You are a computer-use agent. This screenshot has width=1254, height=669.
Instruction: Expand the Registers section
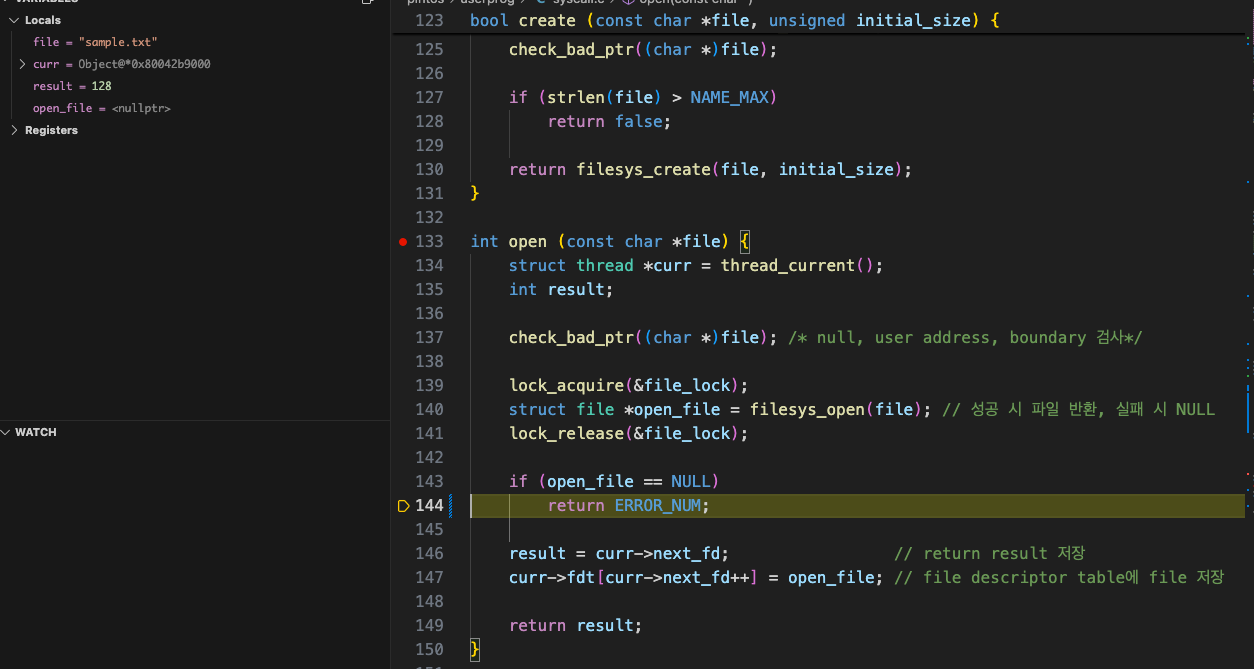pos(15,130)
